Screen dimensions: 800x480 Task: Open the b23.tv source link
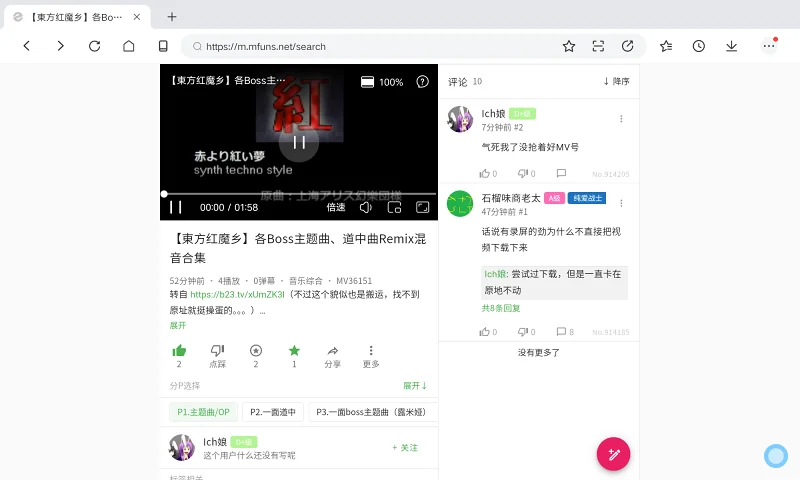pos(237,294)
